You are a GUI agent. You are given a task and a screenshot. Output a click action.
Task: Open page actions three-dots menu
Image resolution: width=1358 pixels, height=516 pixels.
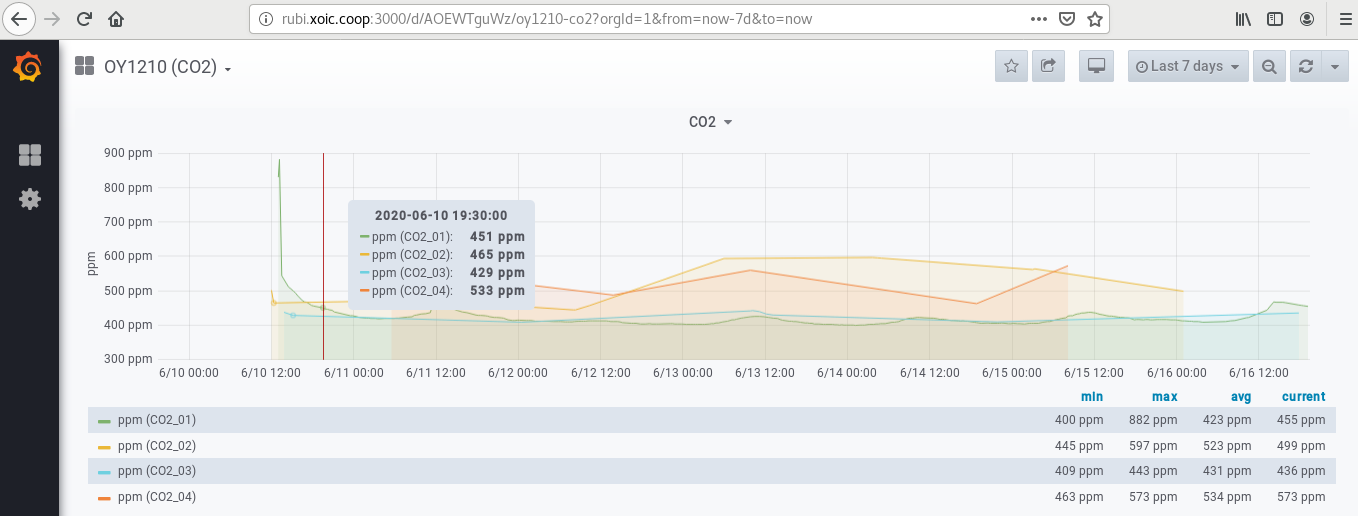(x=1040, y=18)
